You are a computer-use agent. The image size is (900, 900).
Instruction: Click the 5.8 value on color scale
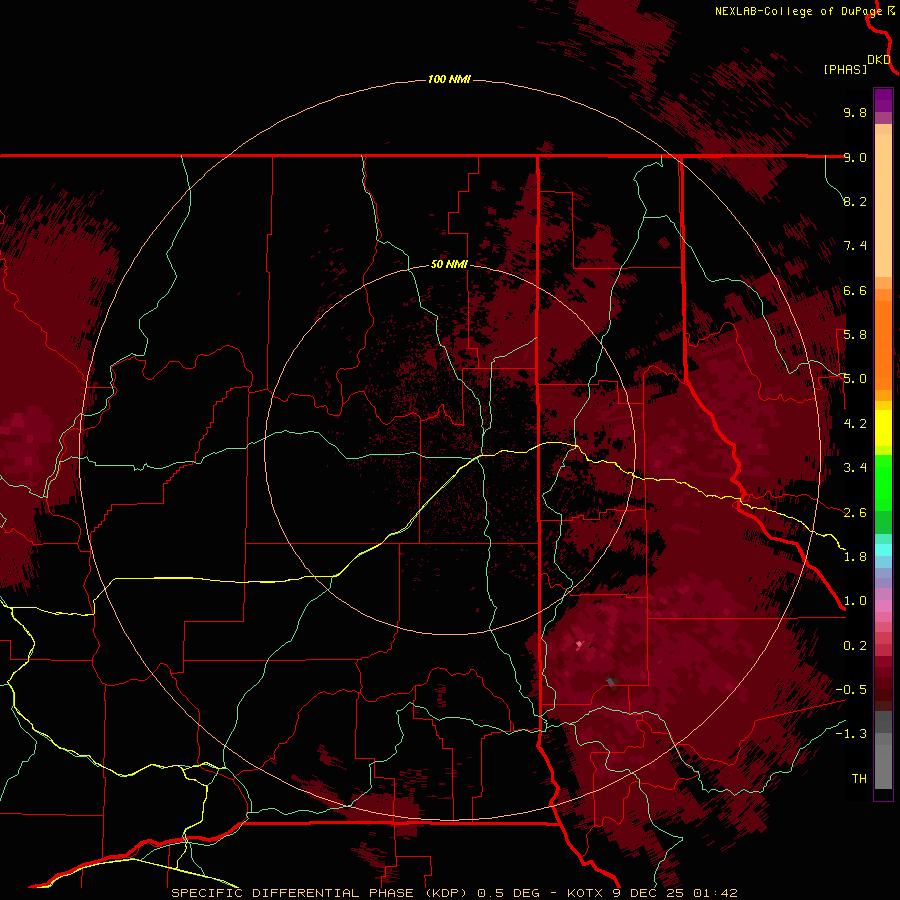click(855, 335)
